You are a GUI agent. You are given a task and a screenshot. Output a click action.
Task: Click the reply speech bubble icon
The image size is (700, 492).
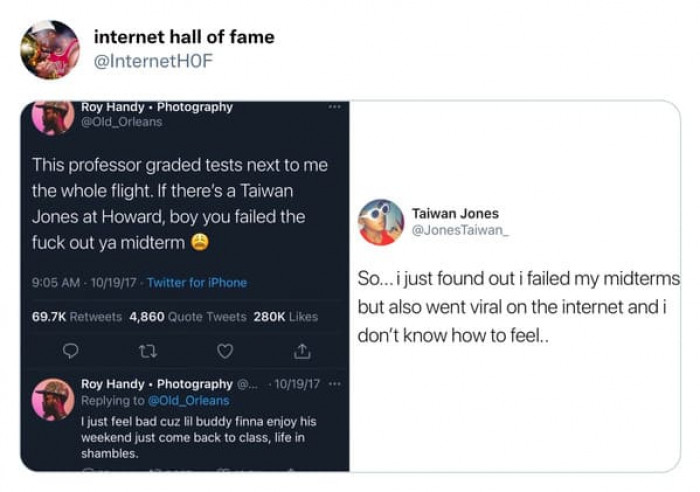tap(71, 350)
